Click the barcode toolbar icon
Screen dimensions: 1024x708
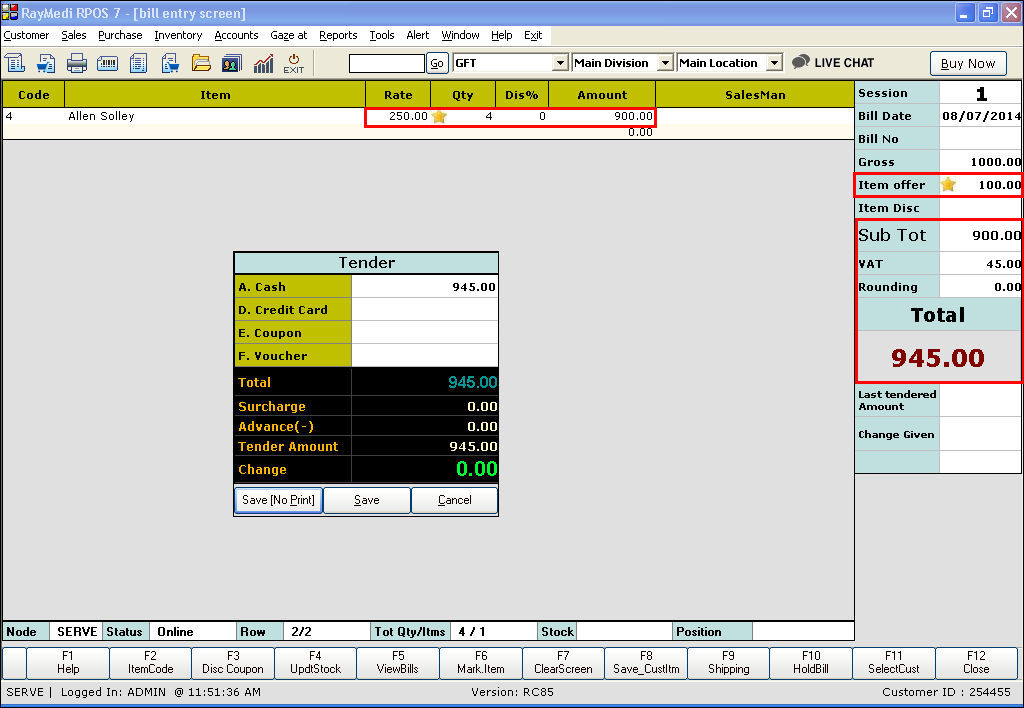pyautogui.click(x=107, y=63)
